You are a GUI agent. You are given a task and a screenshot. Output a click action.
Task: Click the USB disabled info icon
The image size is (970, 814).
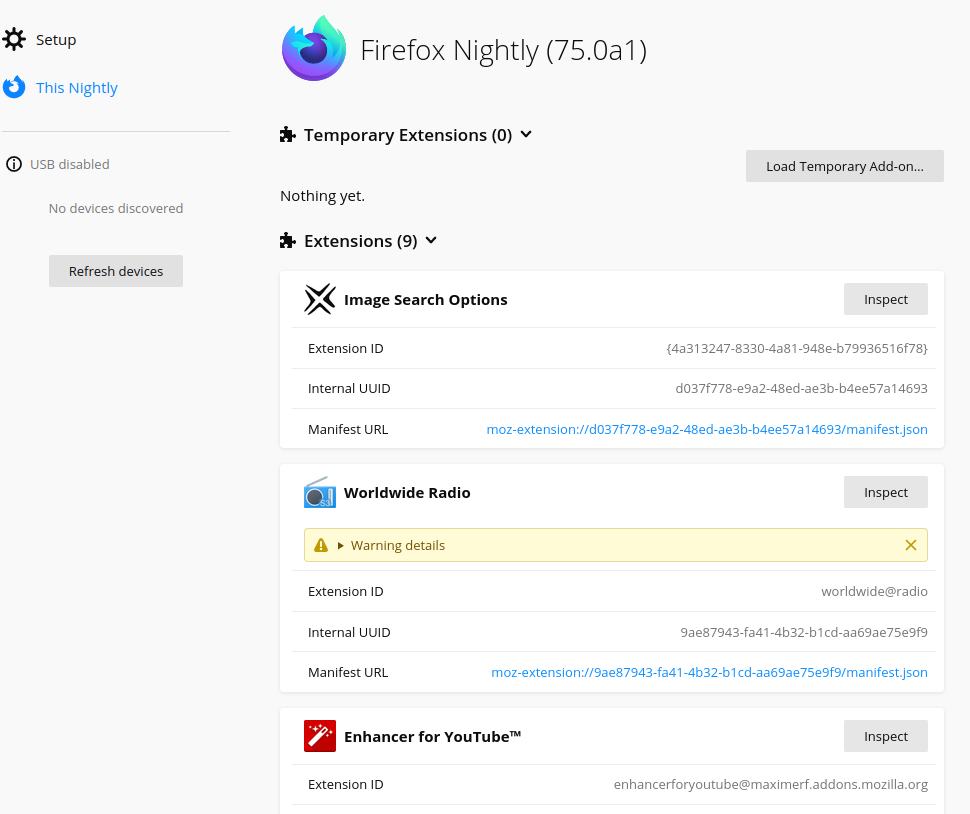coord(14,165)
